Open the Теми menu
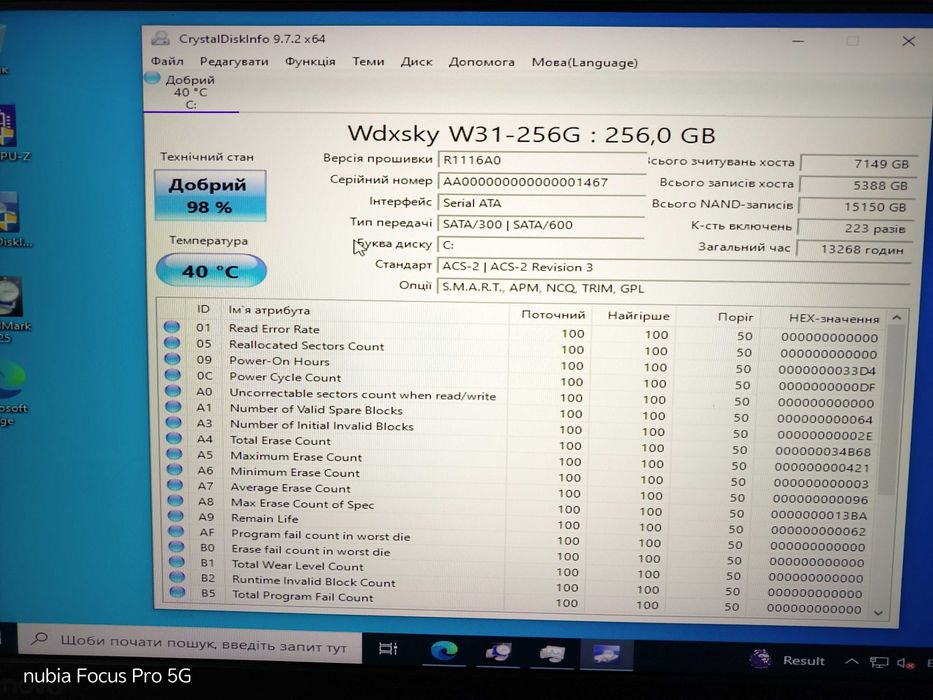Screen dimensions: 933x700 (368, 61)
